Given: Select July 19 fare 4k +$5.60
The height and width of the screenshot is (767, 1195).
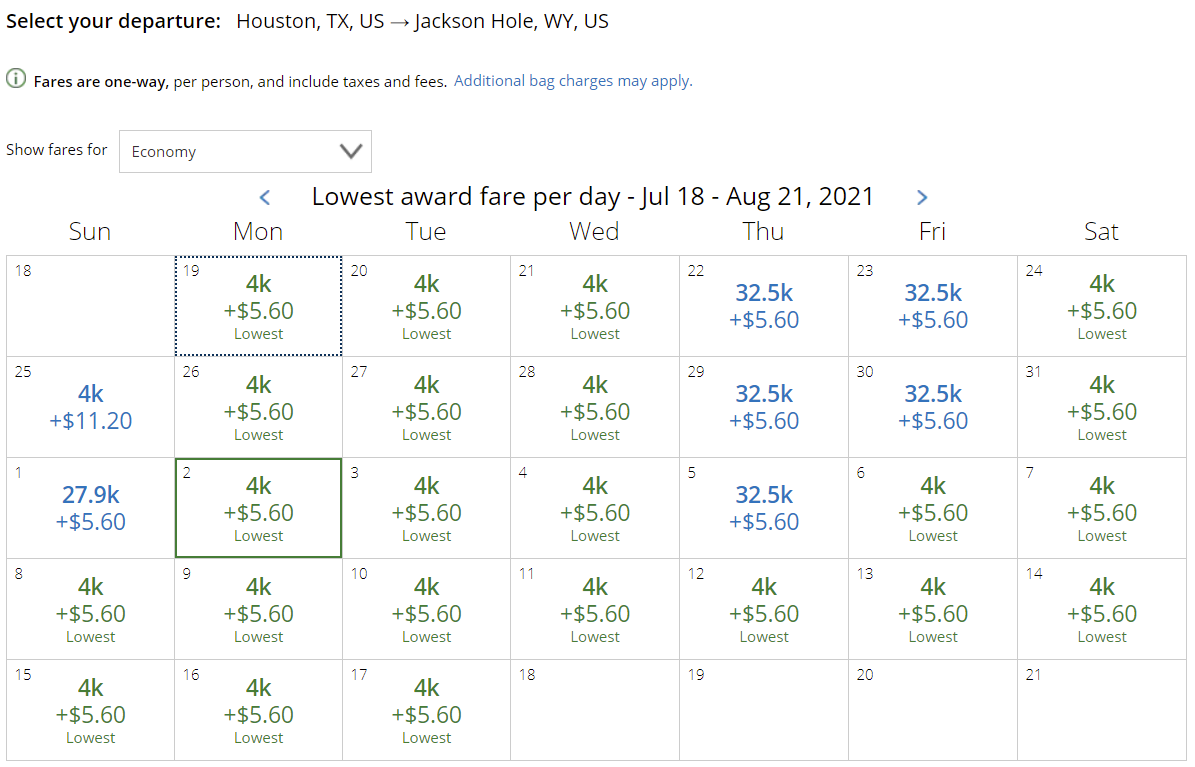Looking at the screenshot, I should pos(258,306).
